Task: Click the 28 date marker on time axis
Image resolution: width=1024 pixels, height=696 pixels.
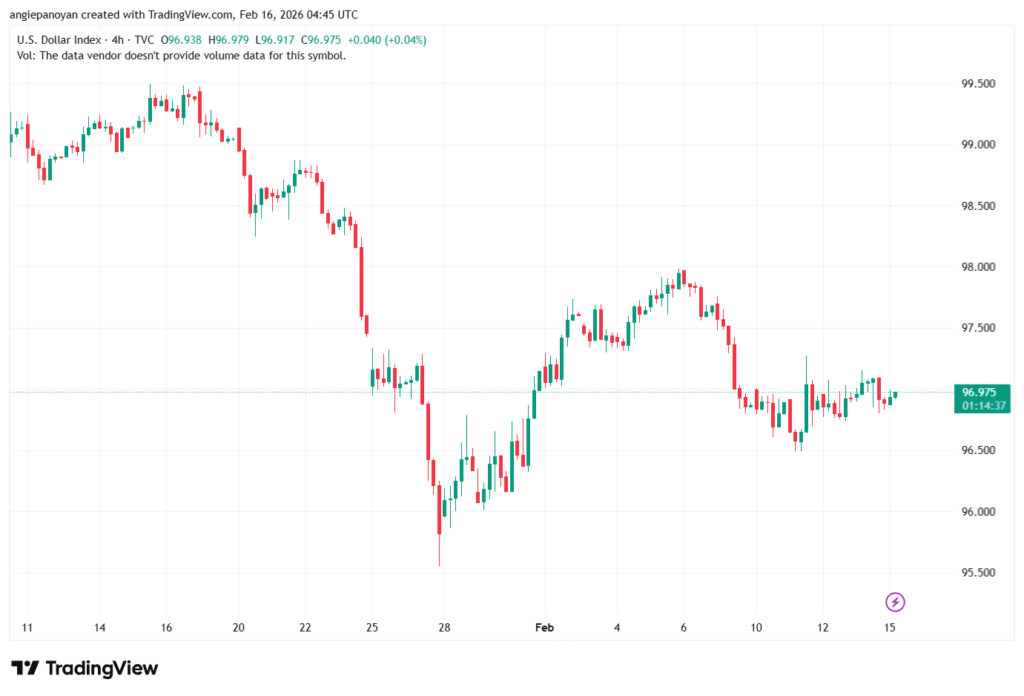Action: click(445, 628)
